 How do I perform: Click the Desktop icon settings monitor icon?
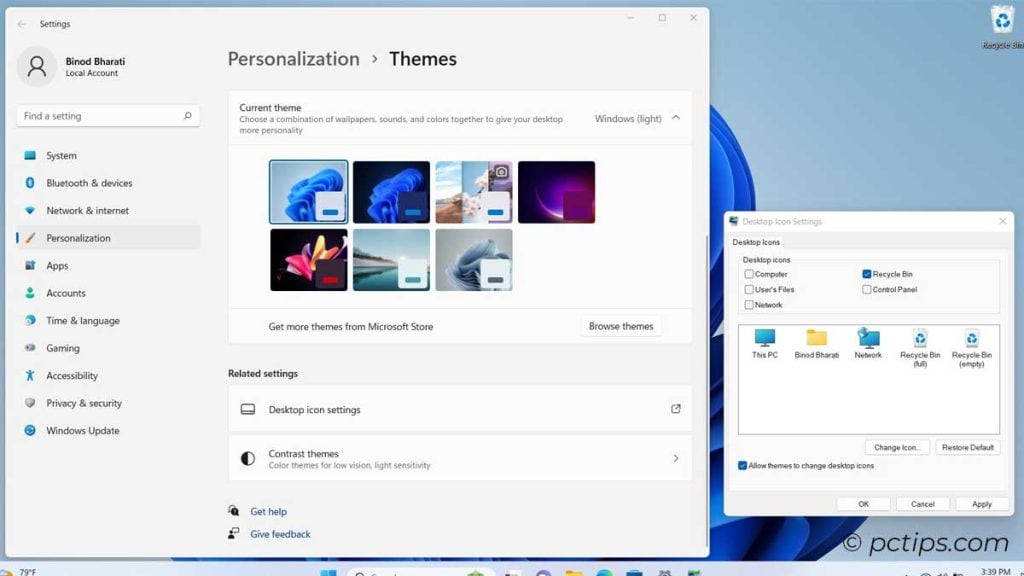(x=246, y=409)
